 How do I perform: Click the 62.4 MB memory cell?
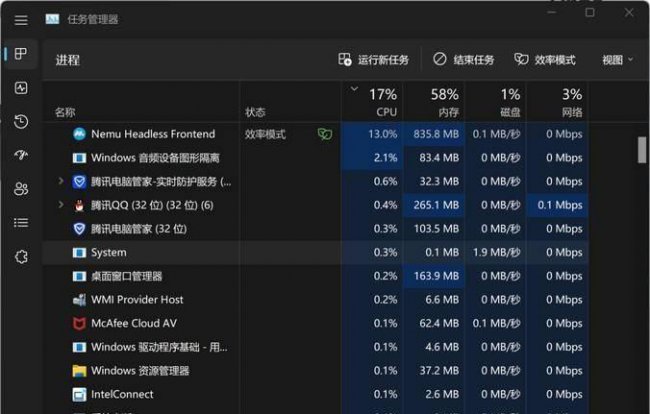(x=434, y=323)
